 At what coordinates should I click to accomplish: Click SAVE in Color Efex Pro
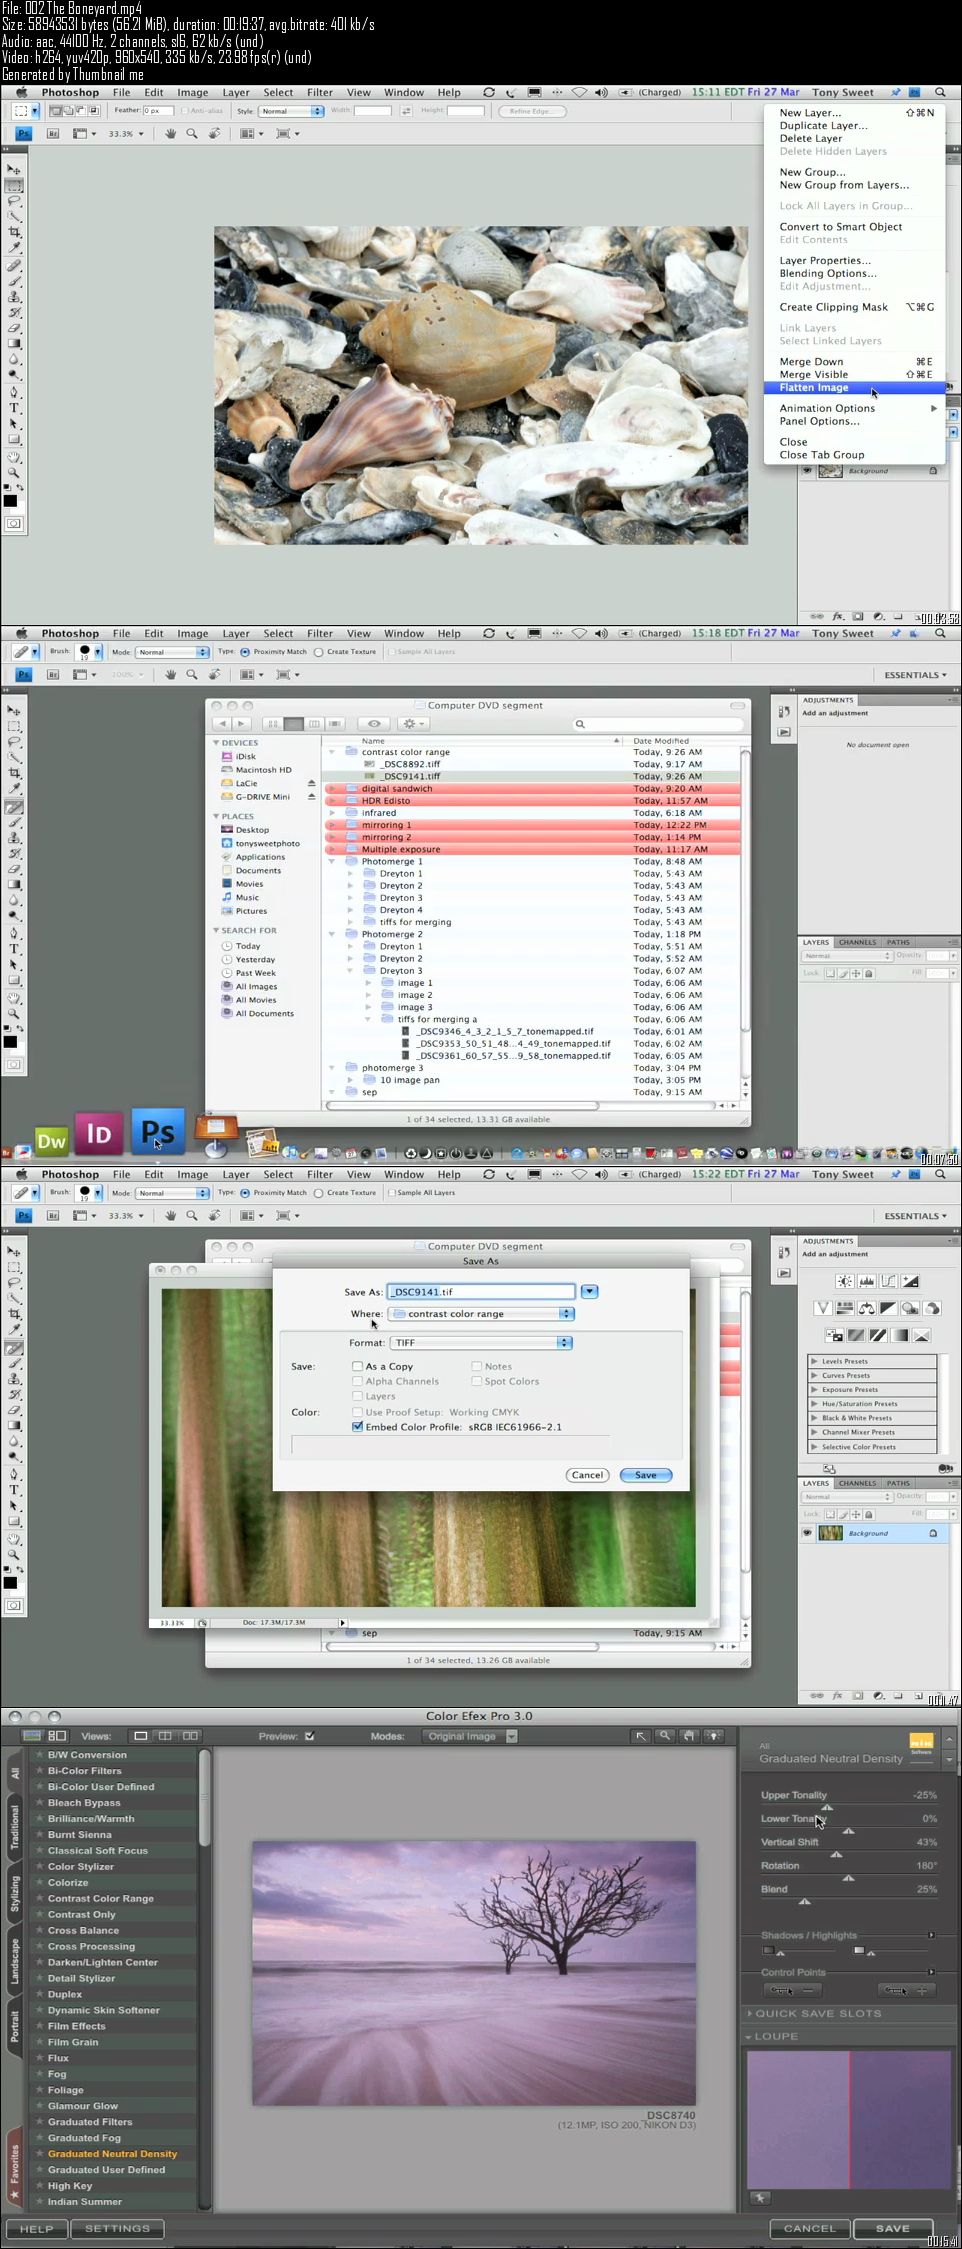pyautogui.click(x=893, y=2229)
